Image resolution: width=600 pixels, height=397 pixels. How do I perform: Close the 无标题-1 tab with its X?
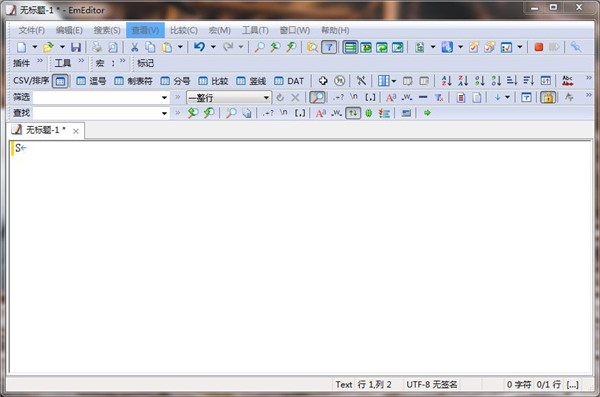click(76, 131)
